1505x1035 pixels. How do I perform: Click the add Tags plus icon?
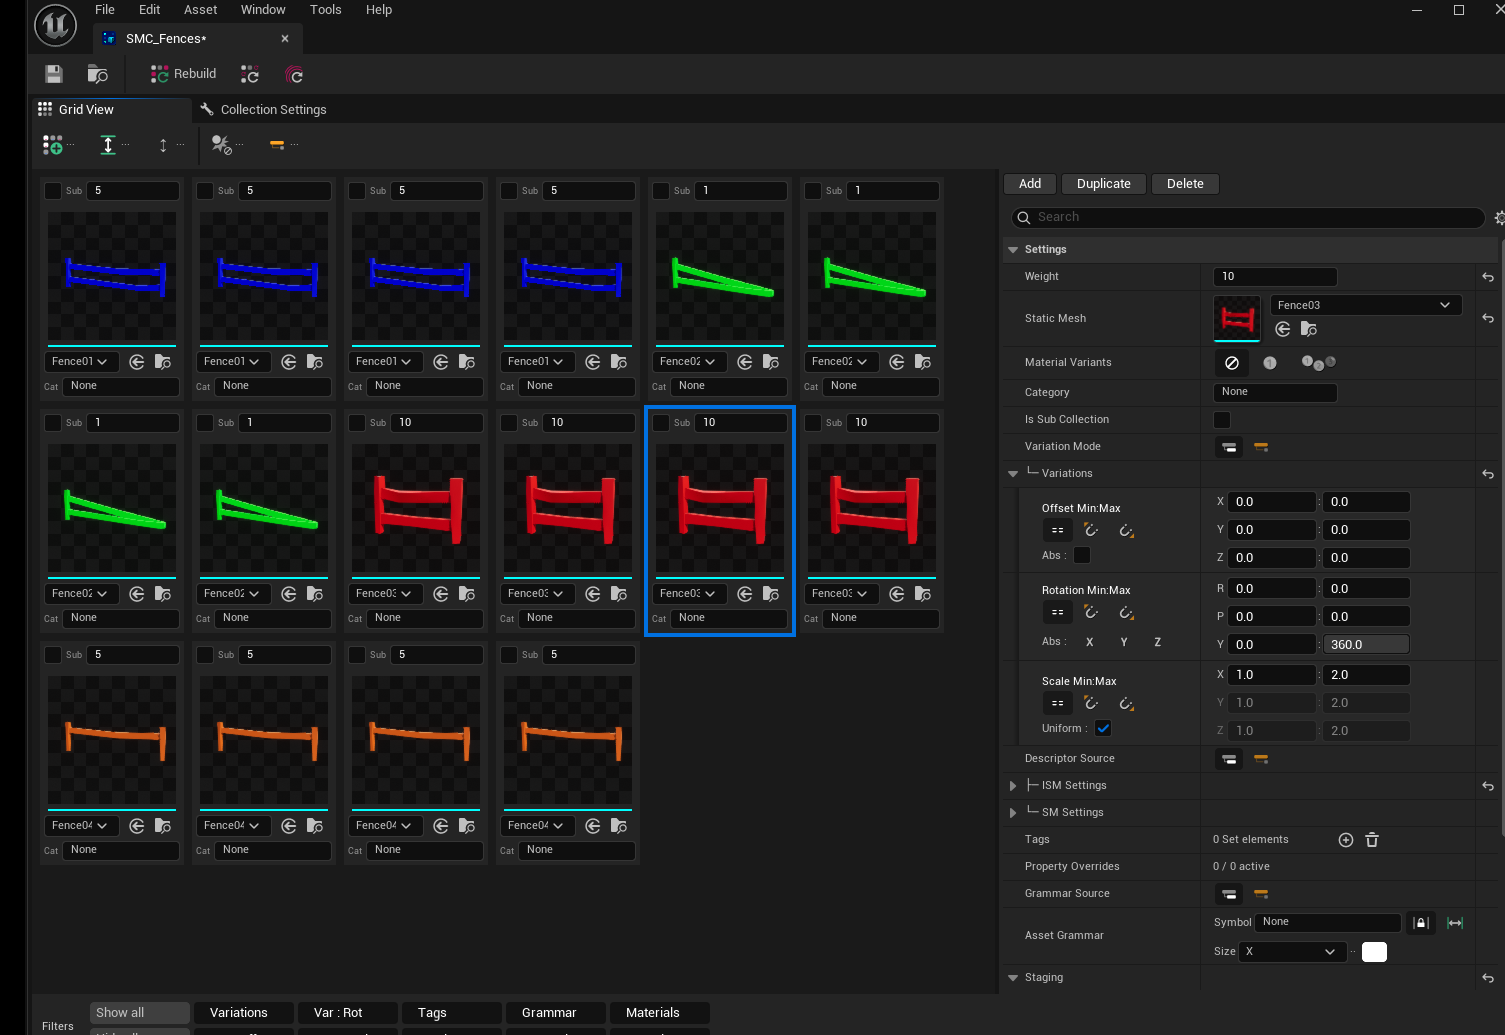point(1346,840)
